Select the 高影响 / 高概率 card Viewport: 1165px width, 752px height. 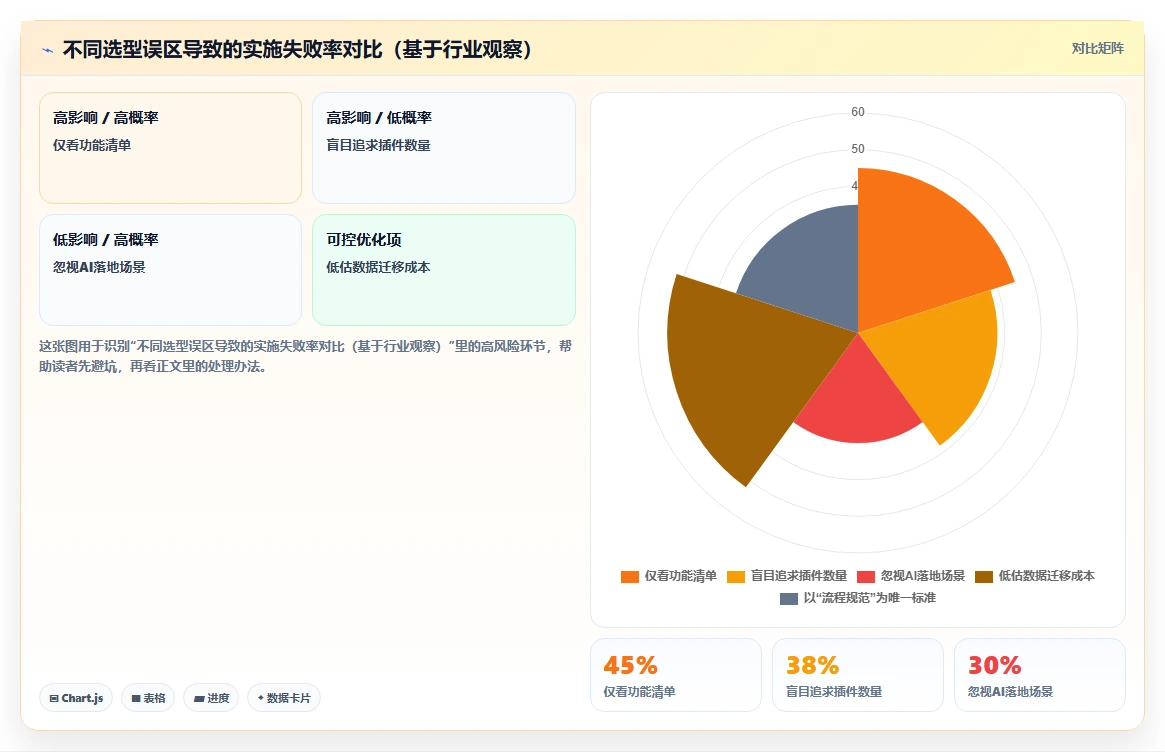click(170, 148)
